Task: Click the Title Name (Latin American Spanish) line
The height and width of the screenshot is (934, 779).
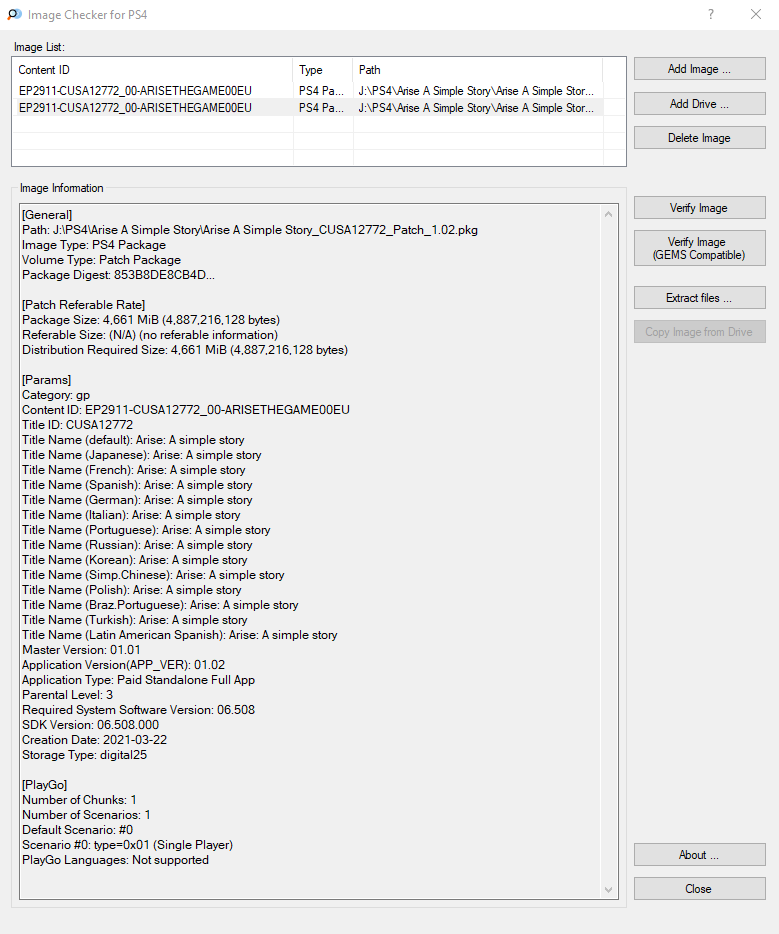Action: (180, 635)
